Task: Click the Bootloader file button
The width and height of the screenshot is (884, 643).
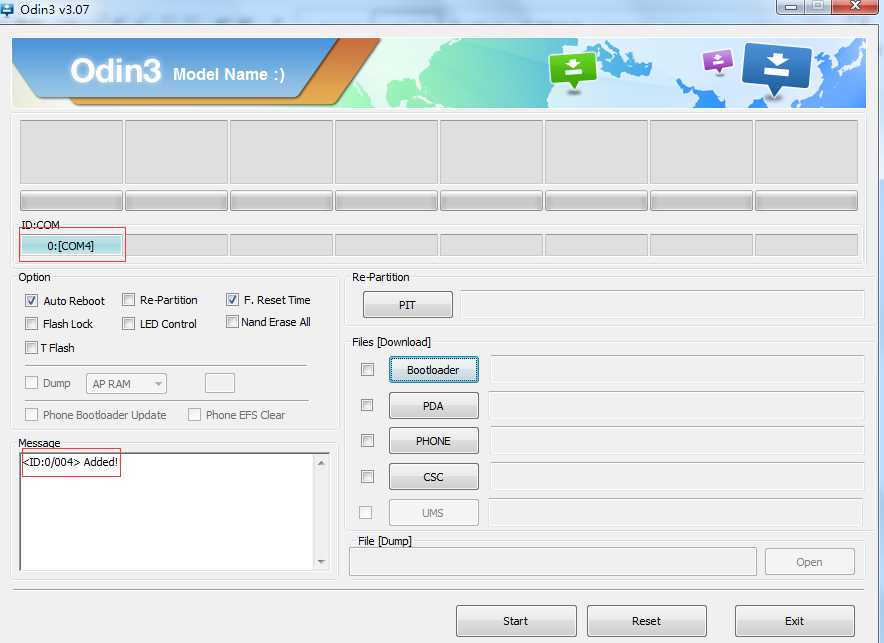Action: [x=434, y=370]
